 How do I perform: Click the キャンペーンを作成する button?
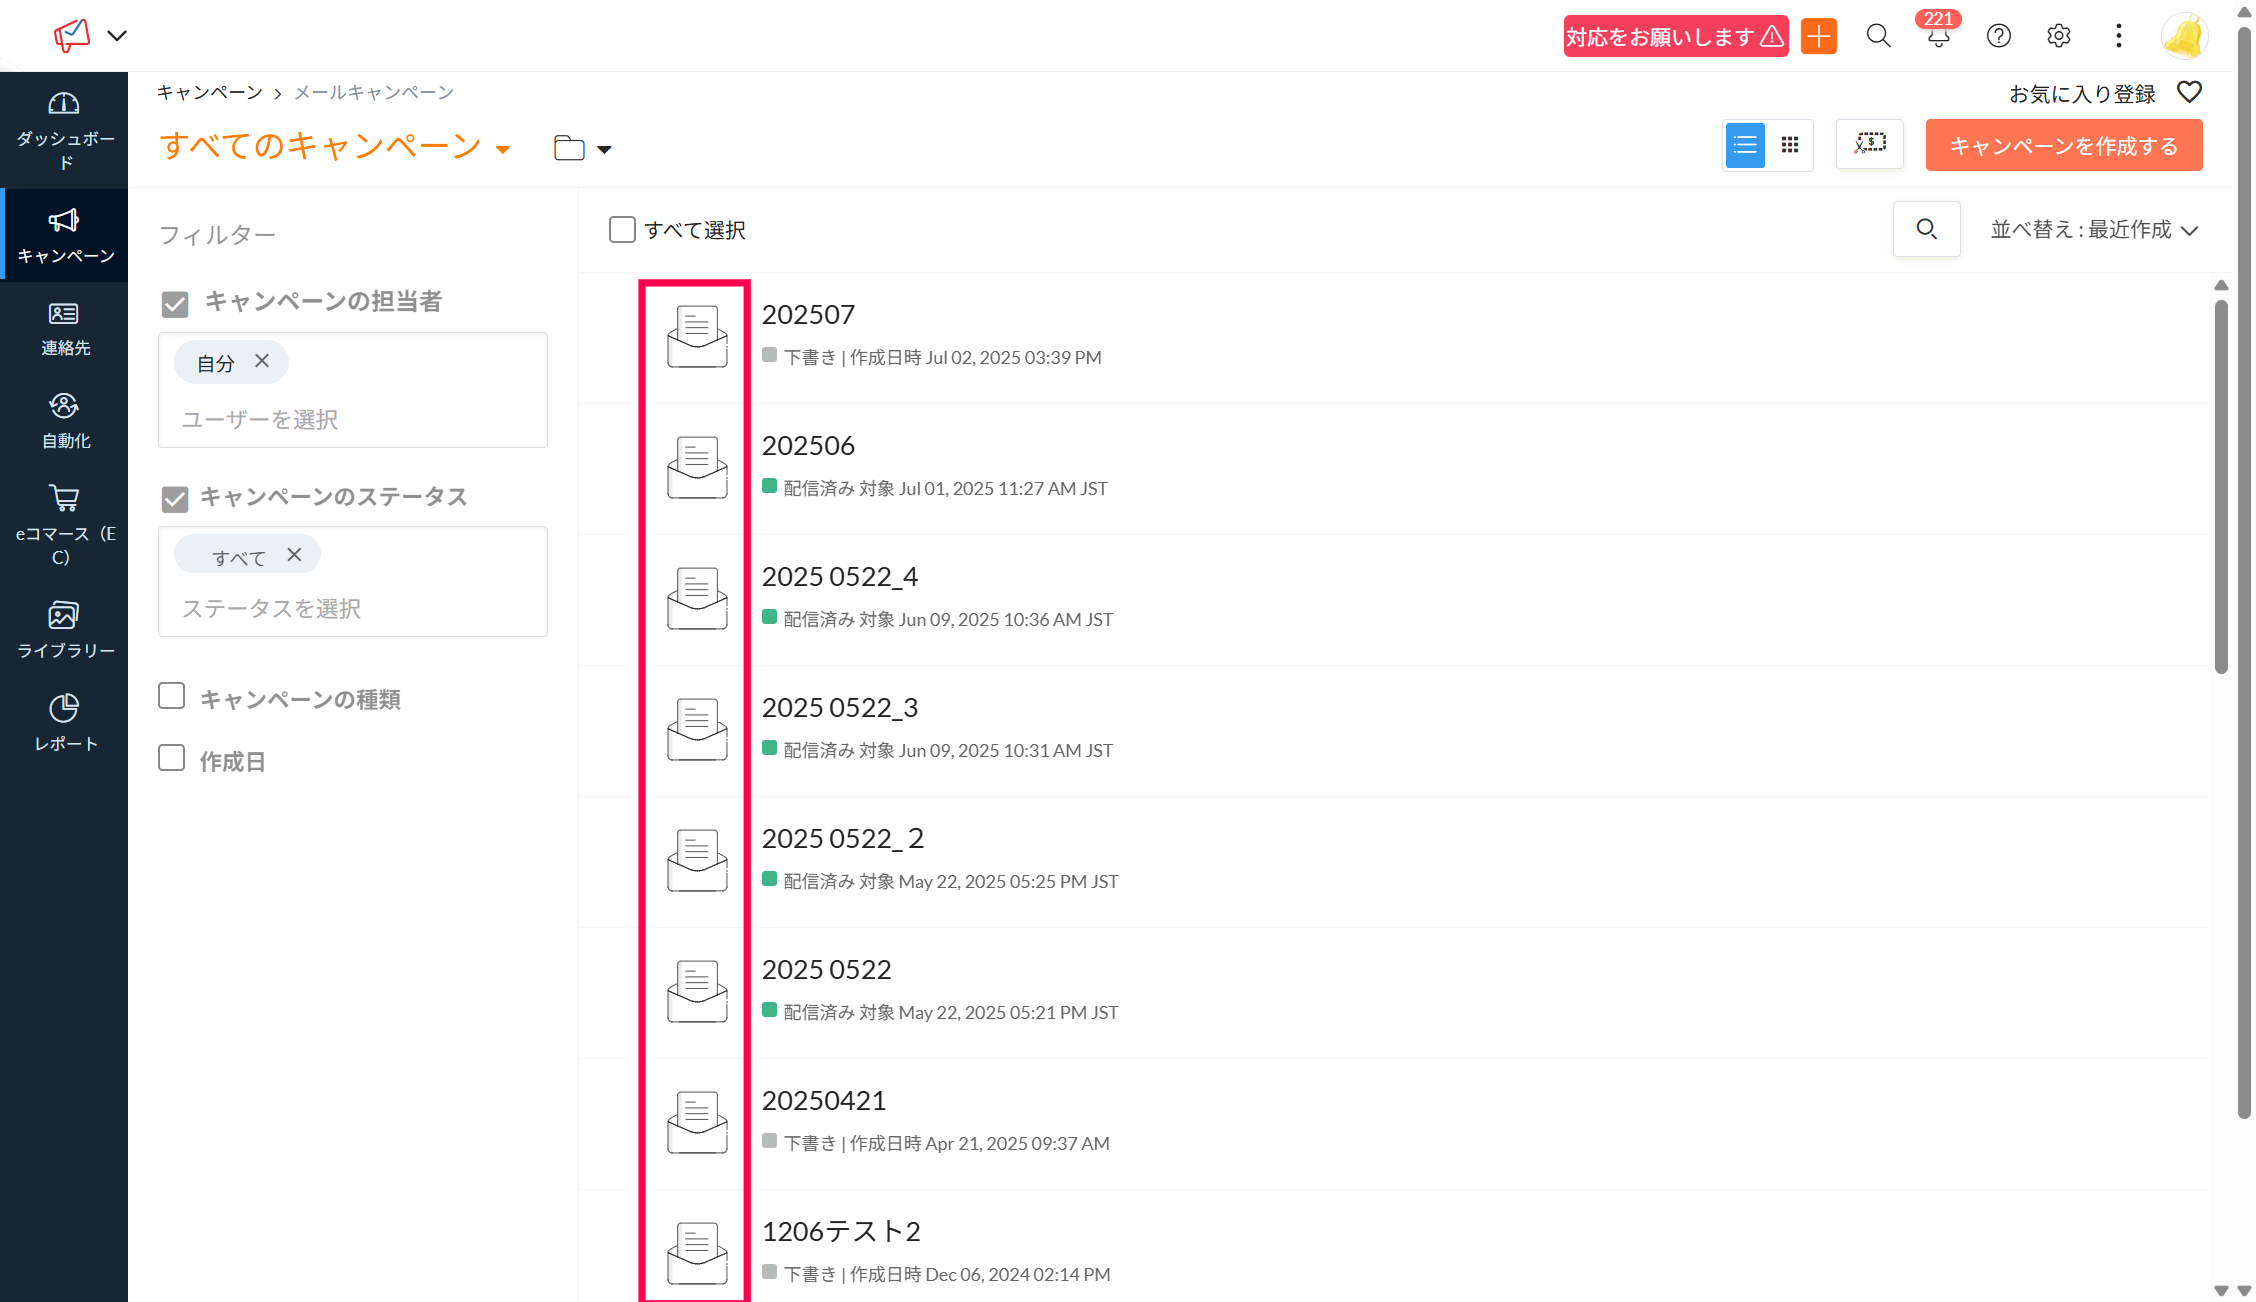pos(2063,146)
